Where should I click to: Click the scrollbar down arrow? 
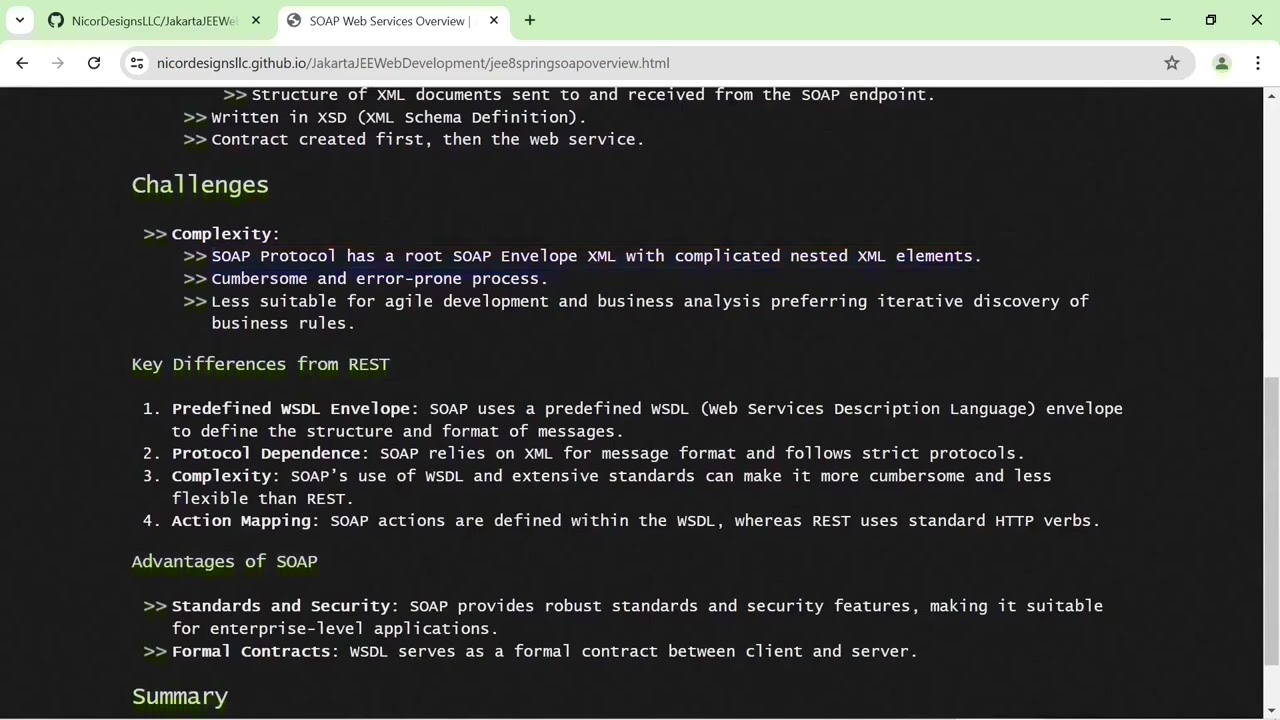pyautogui.click(x=1272, y=711)
